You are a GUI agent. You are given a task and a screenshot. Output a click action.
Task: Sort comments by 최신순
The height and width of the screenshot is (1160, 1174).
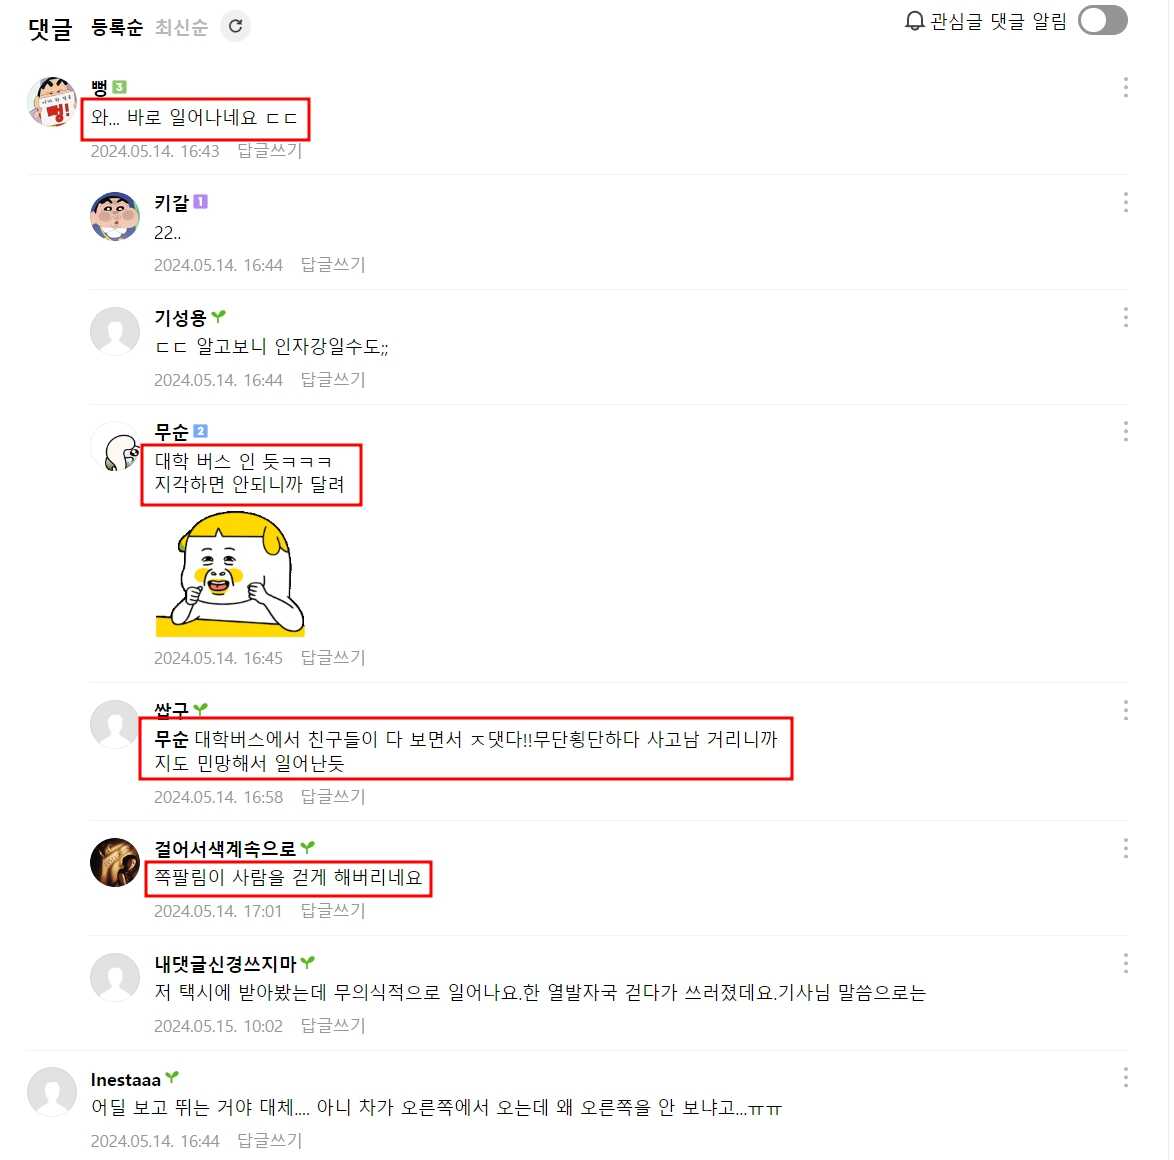point(180,27)
